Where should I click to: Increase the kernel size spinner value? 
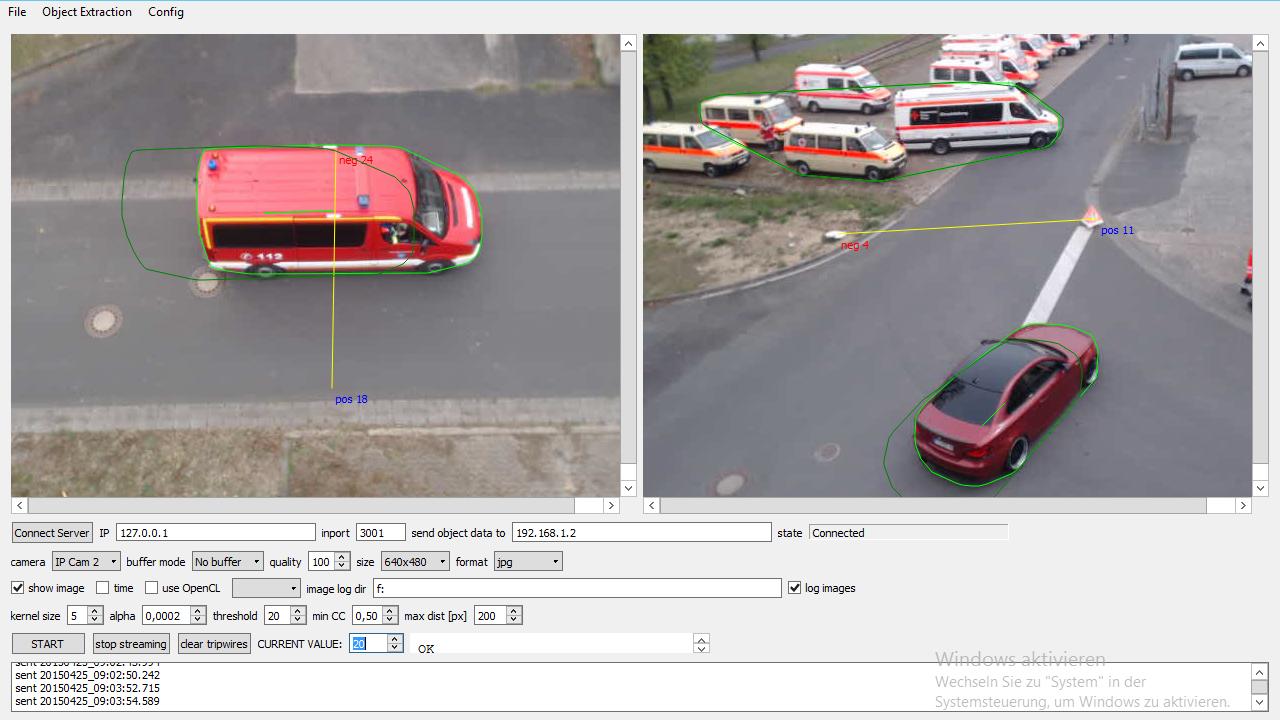click(95, 611)
